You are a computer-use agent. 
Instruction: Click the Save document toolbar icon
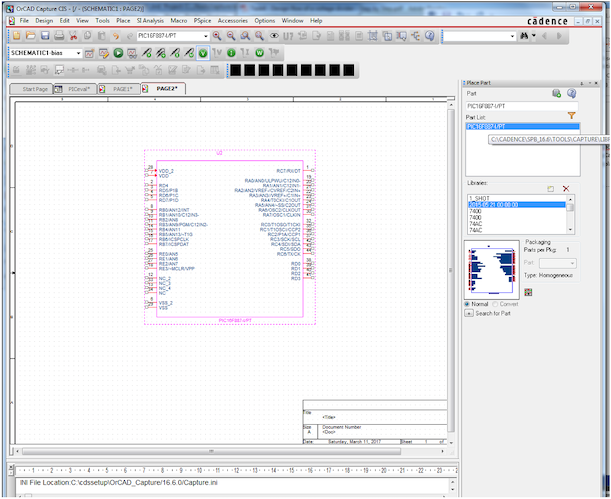(x=45, y=36)
